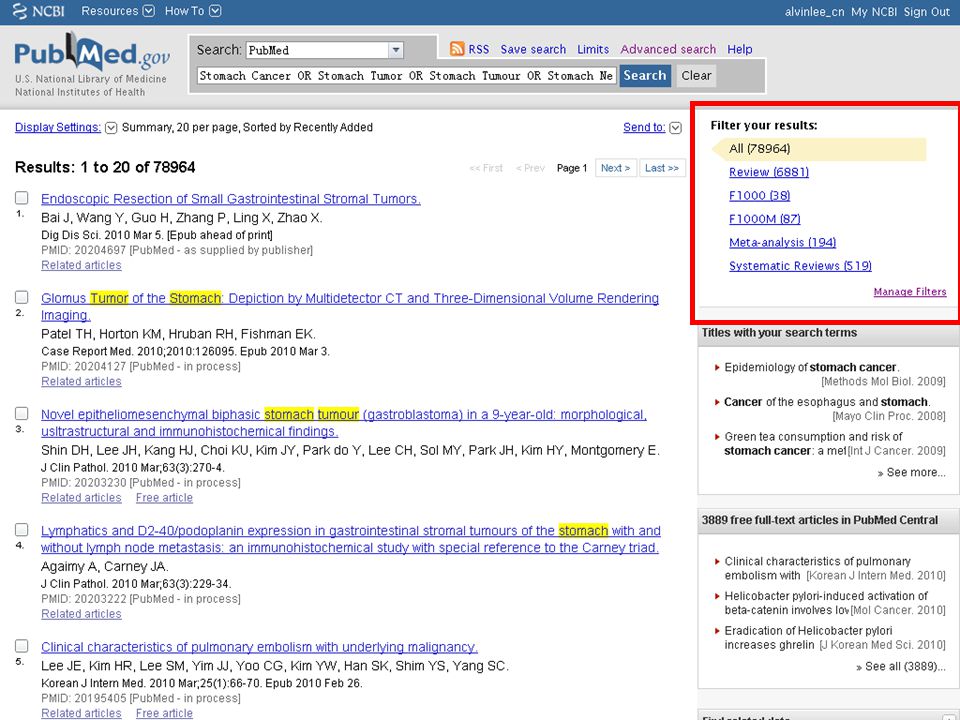Filter results by F1000M (87)
Screen dimensions: 960x720
(x=765, y=219)
